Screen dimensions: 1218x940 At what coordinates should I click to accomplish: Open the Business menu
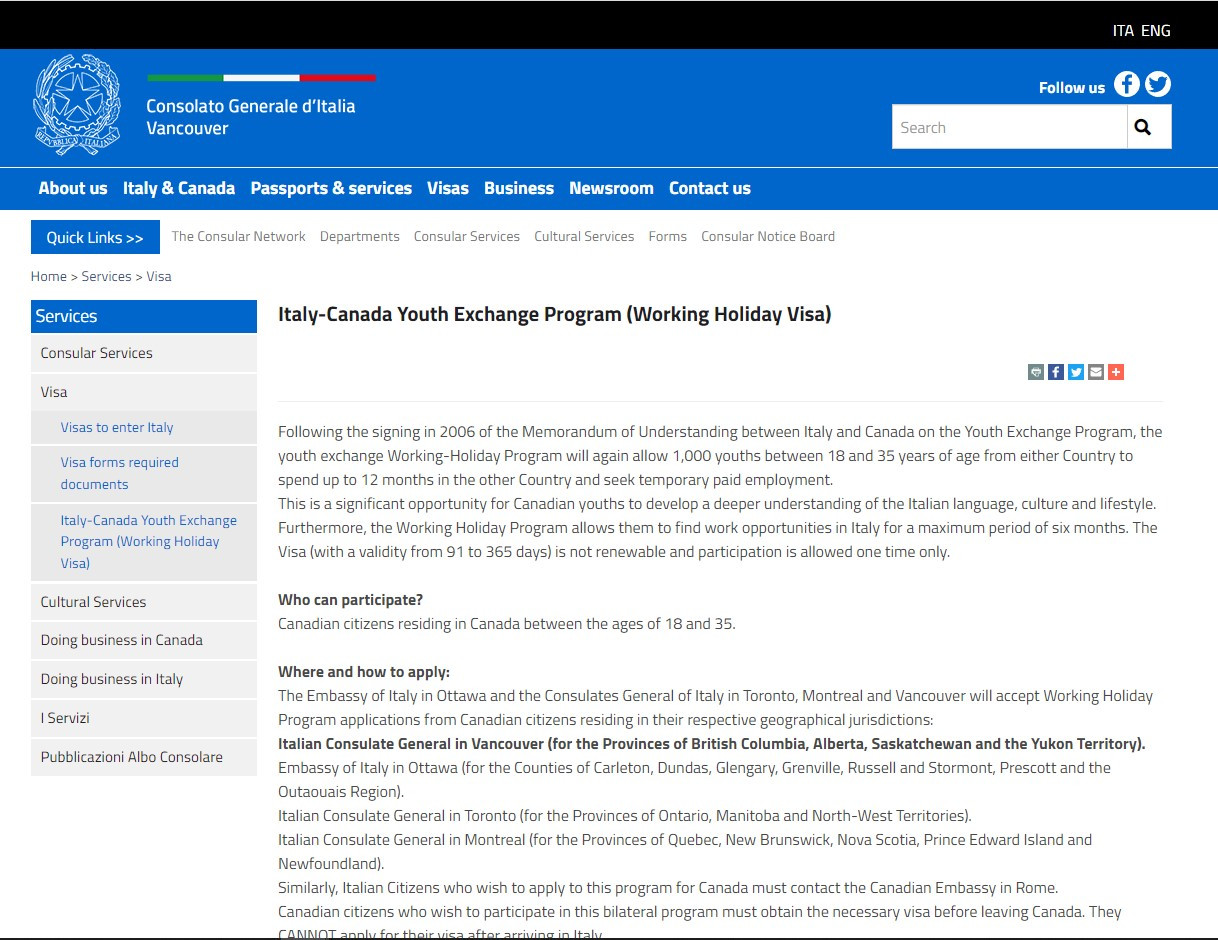pos(519,188)
